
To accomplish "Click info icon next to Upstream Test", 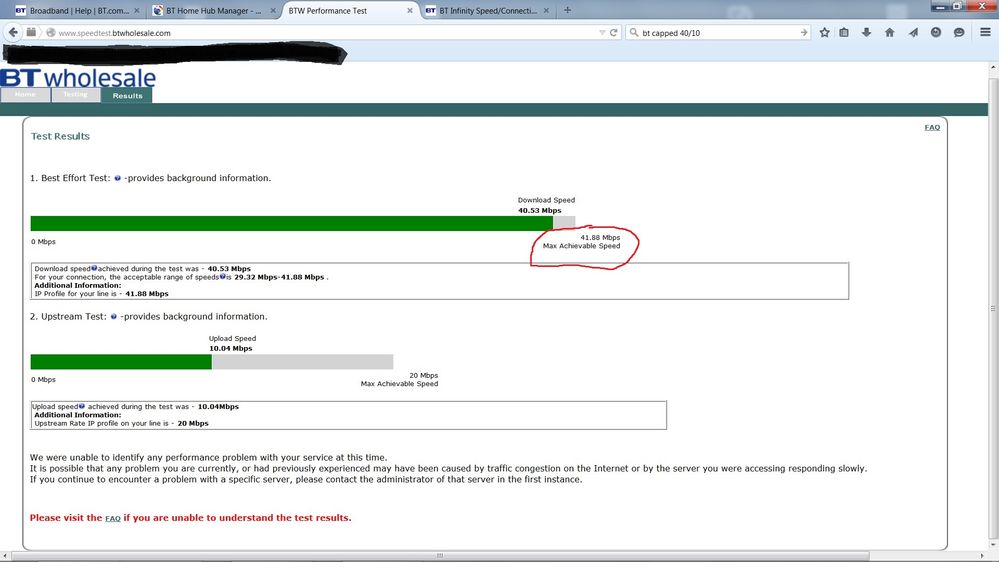I will click(x=113, y=317).
